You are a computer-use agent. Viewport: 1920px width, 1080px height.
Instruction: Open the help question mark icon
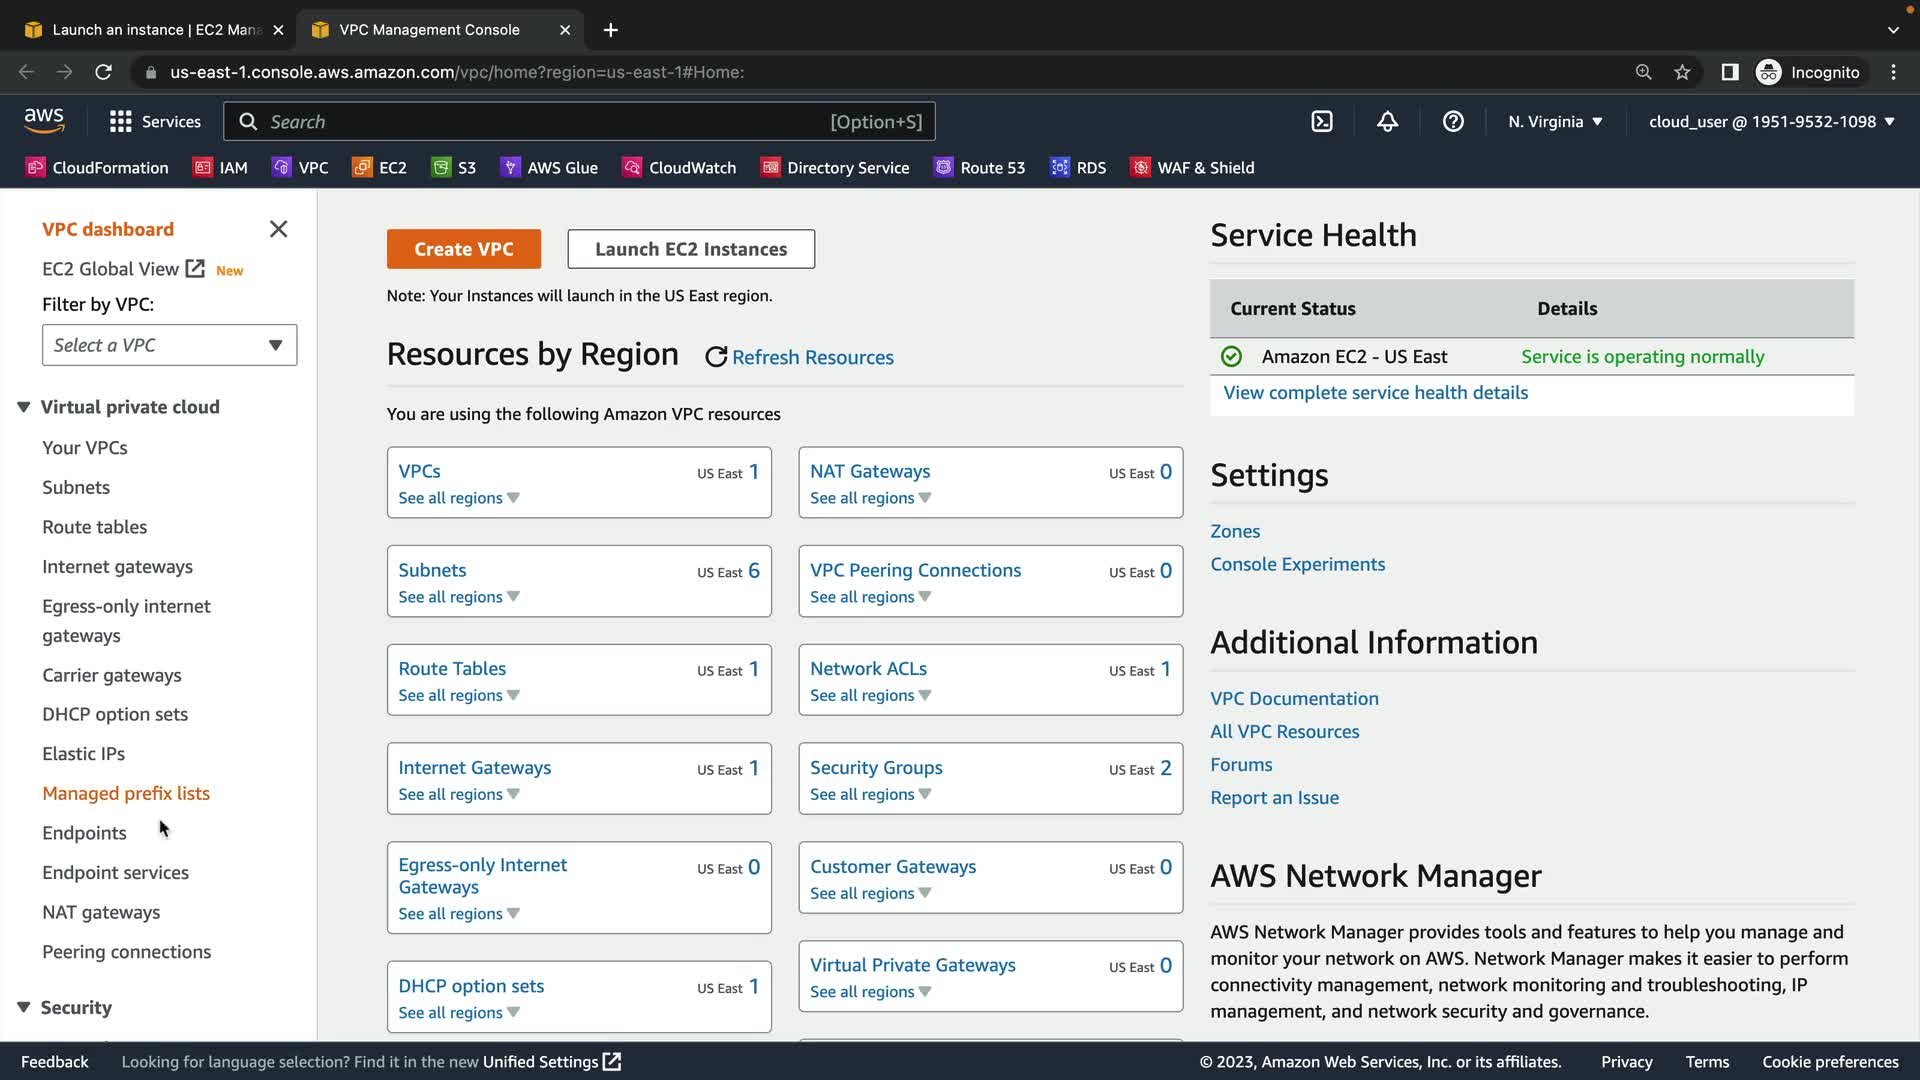[x=1453, y=122]
